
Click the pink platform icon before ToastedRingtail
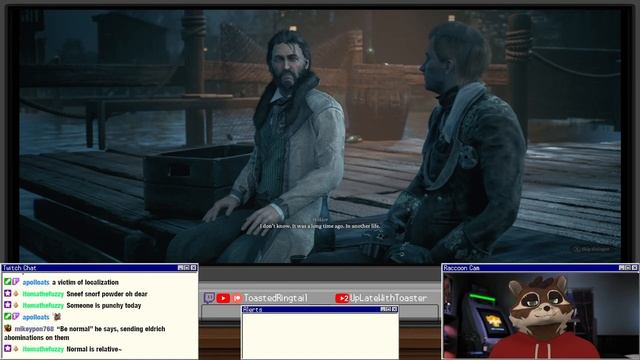237,298
